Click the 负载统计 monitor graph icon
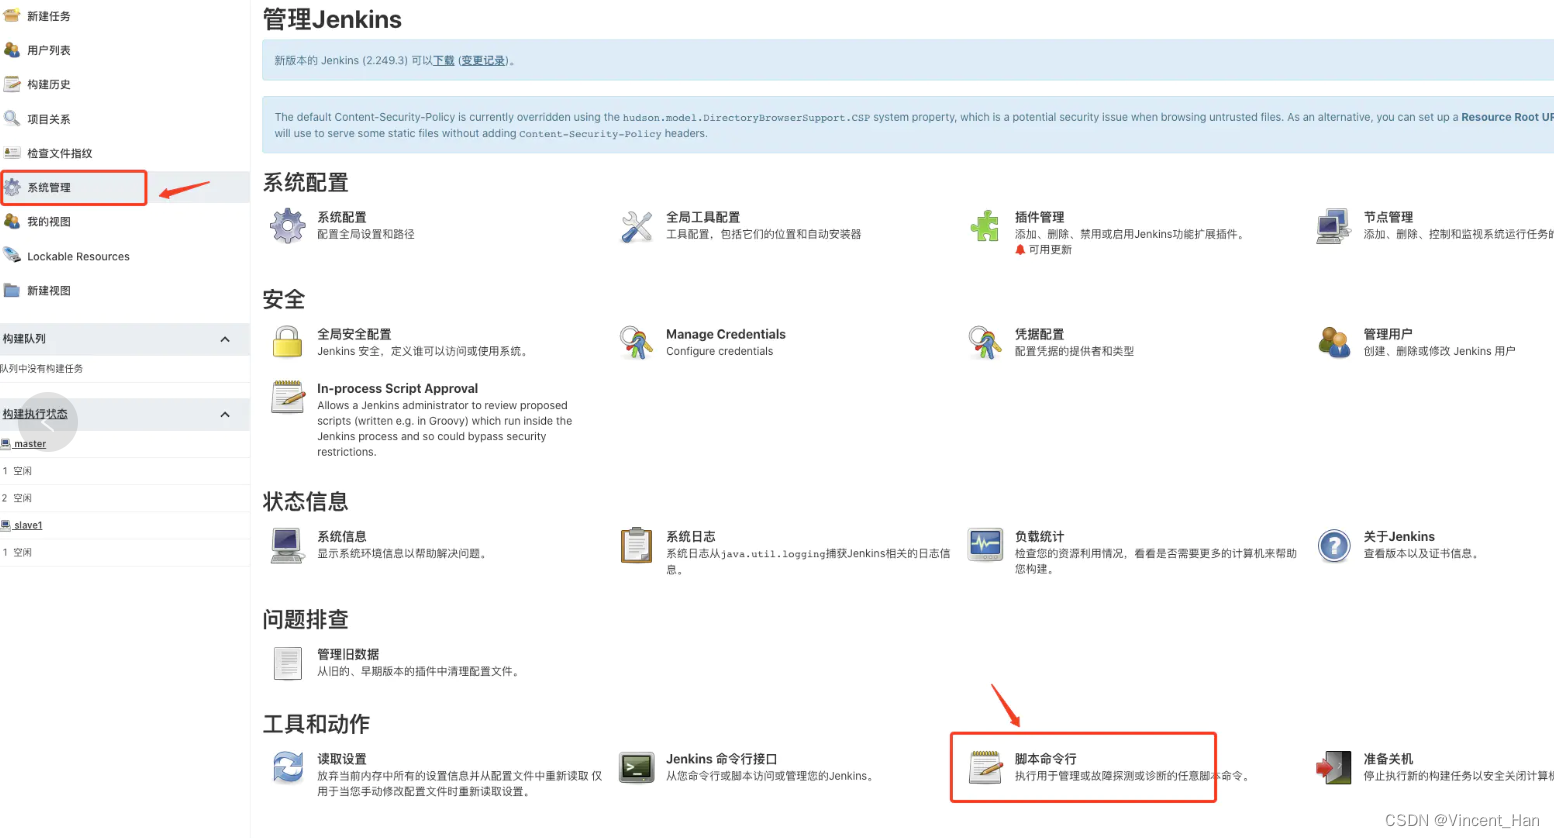Screen dimensions: 1554x838 click(x=985, y=545)
